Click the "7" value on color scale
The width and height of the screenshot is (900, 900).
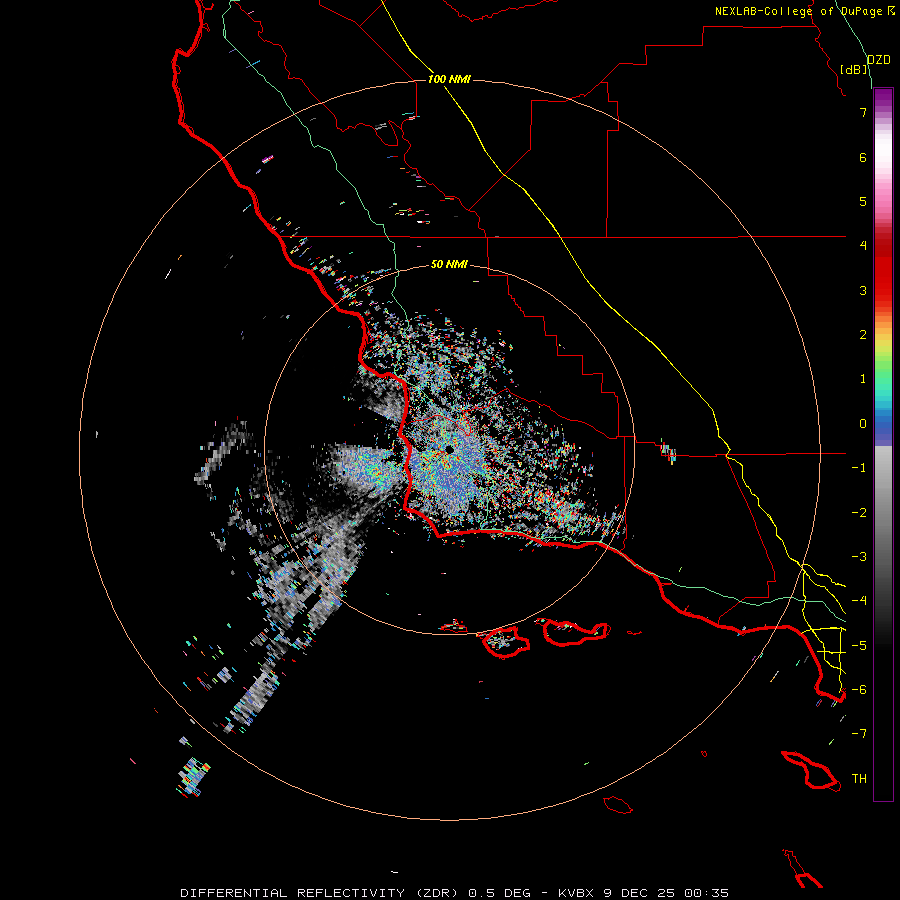coord(863,112)
